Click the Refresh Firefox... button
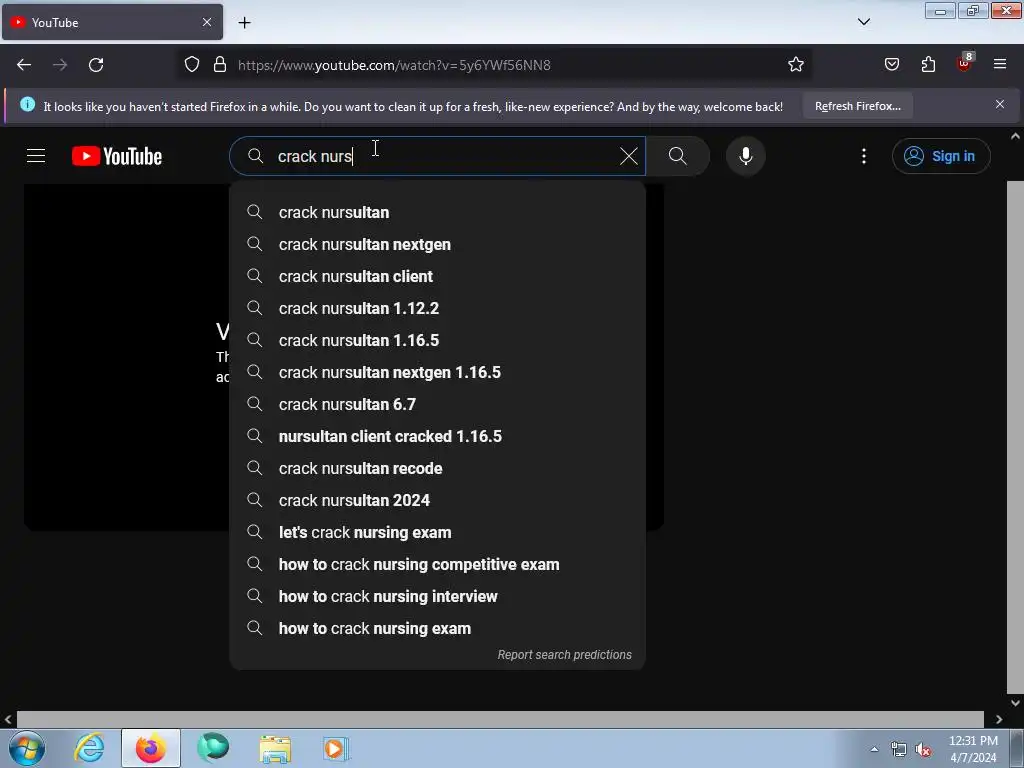This screenshot has height=768, width=1024. tap(857, 106)
